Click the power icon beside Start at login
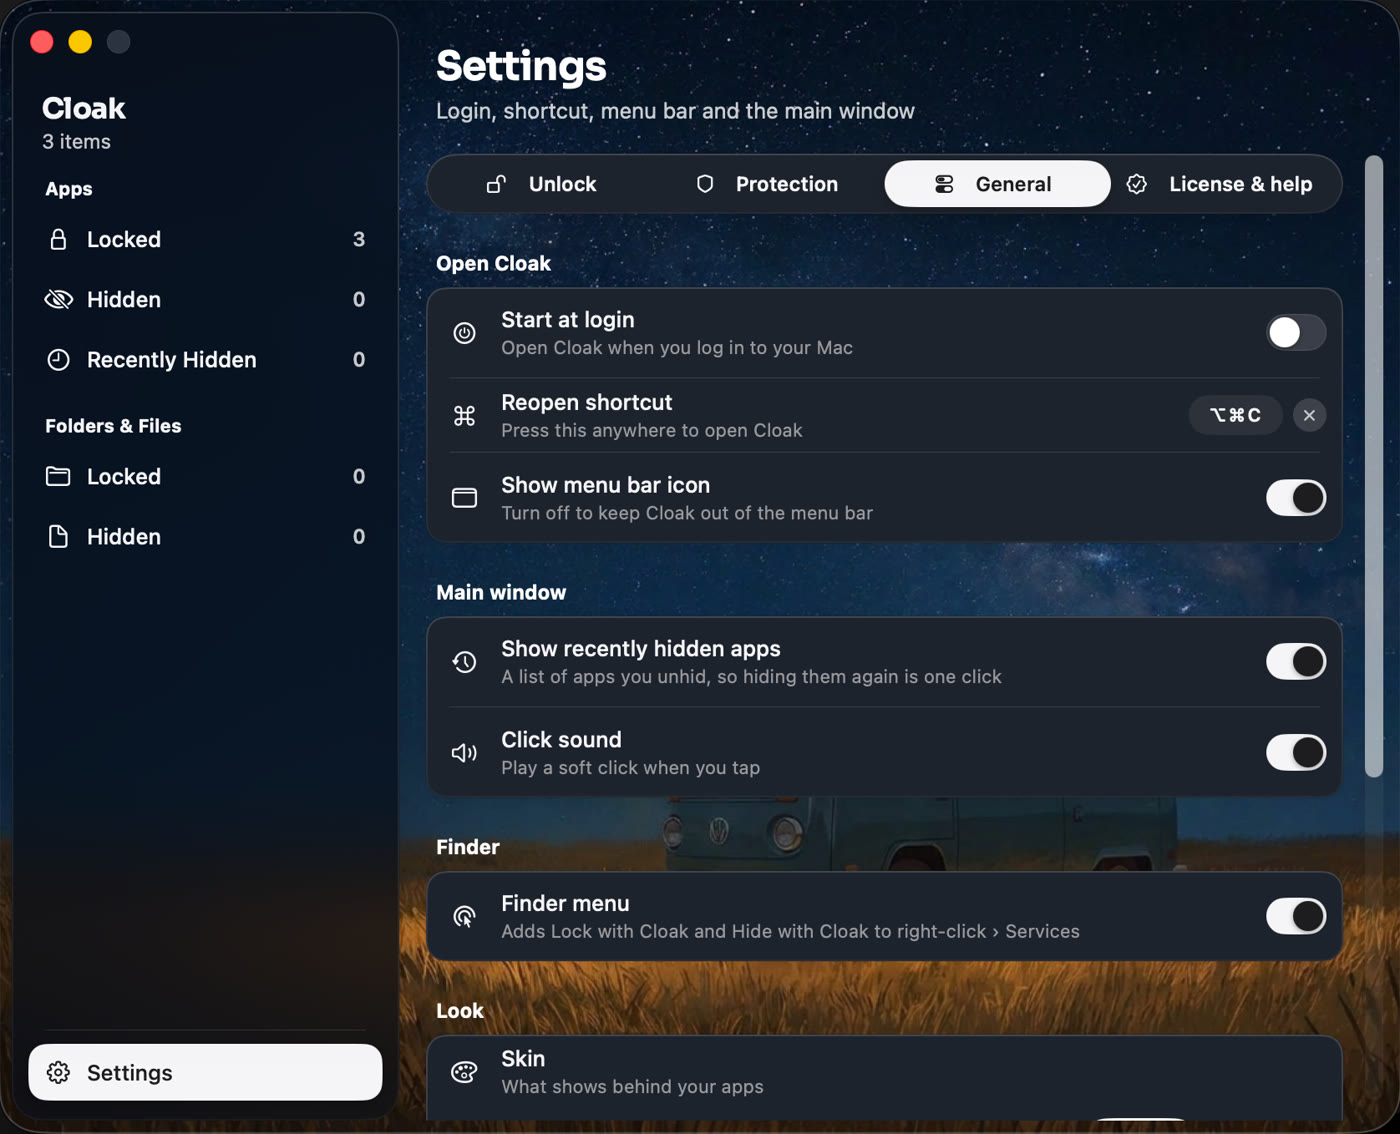This screenshot has width=1400, height=1134. click(464, 333)
